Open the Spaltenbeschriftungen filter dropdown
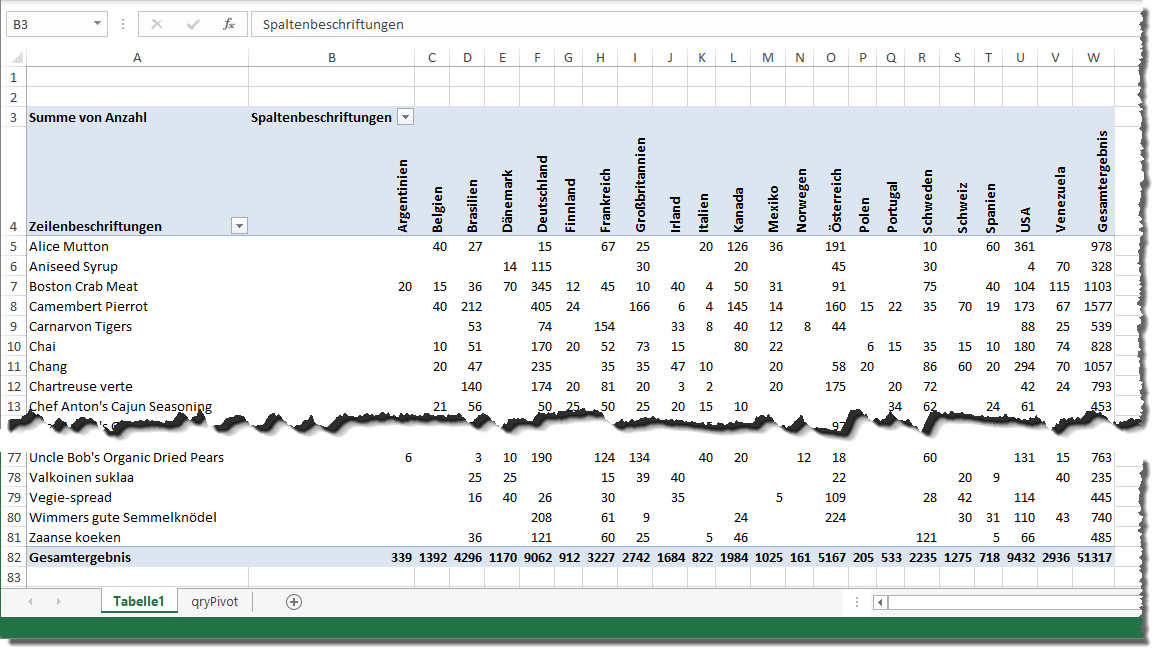Viewport: 1159px width, 654px height. point(405,117)
